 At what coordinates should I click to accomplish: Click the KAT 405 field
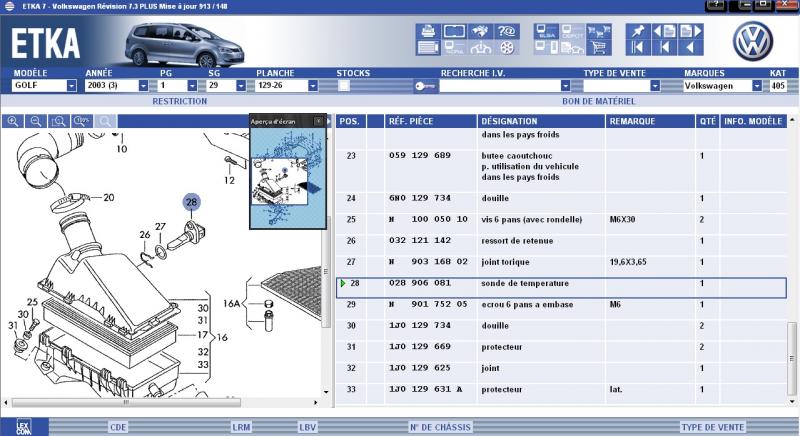tap(778, 86)
